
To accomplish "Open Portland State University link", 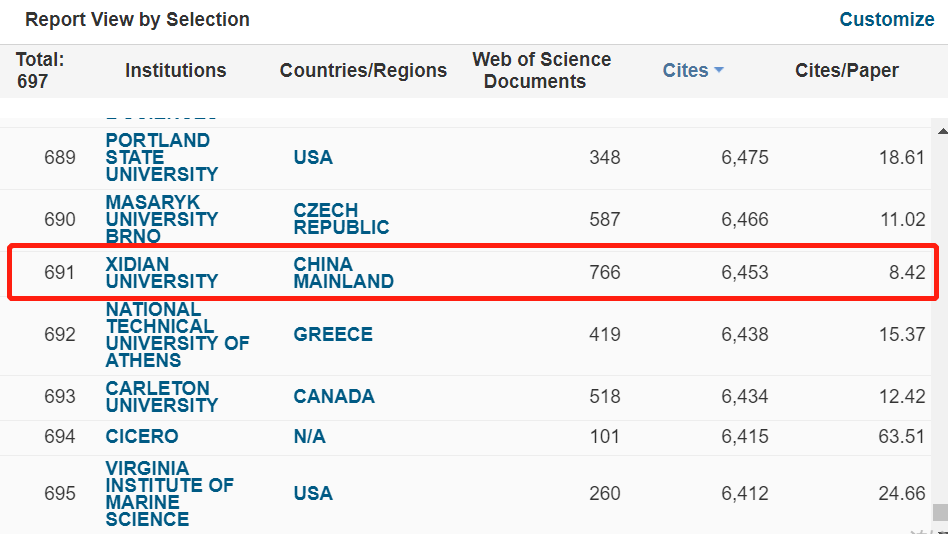I will 161,157.
